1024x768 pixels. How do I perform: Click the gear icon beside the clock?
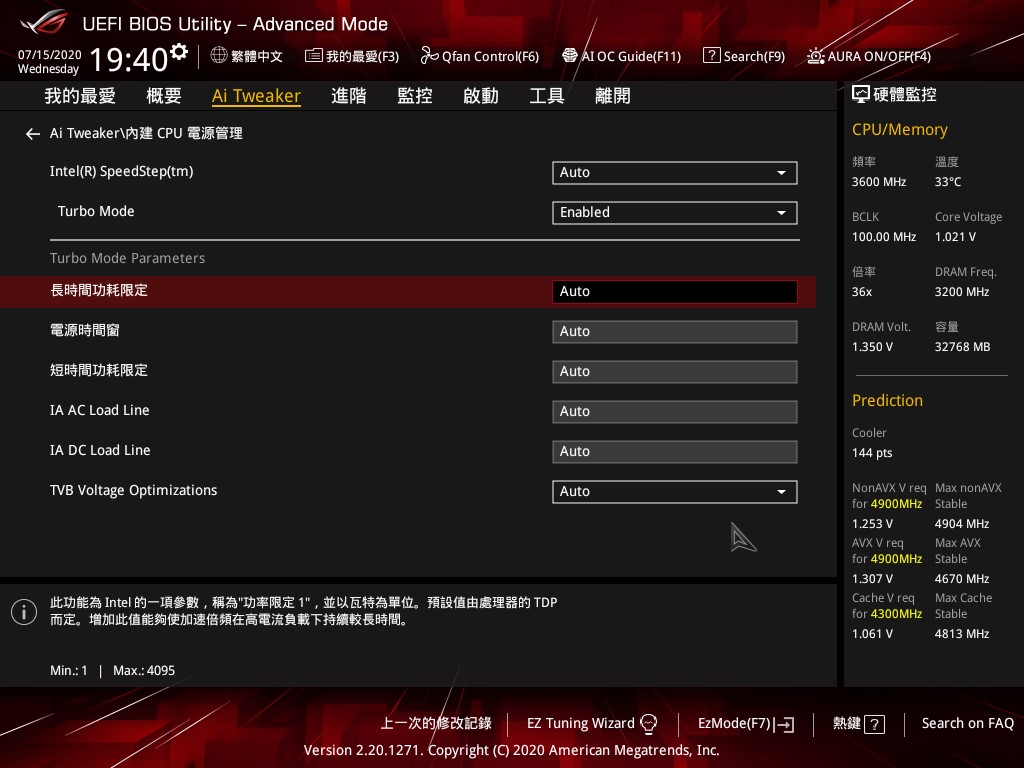coord(178,52)
